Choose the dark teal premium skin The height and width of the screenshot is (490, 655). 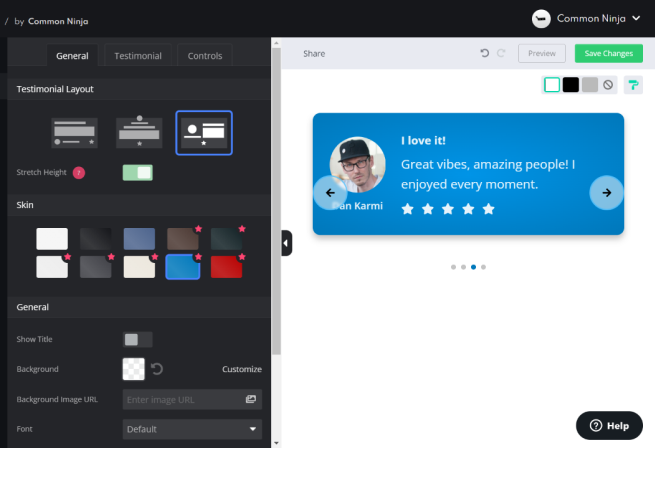(x=226, y=239)
